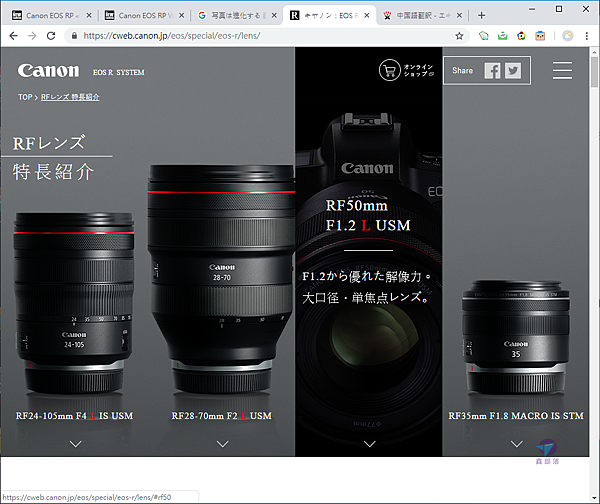This screenshot has height=504, width=600.
Task: Open the RFレンズ 特長紹介 breadcrumb link
Action: coord(70,97)
